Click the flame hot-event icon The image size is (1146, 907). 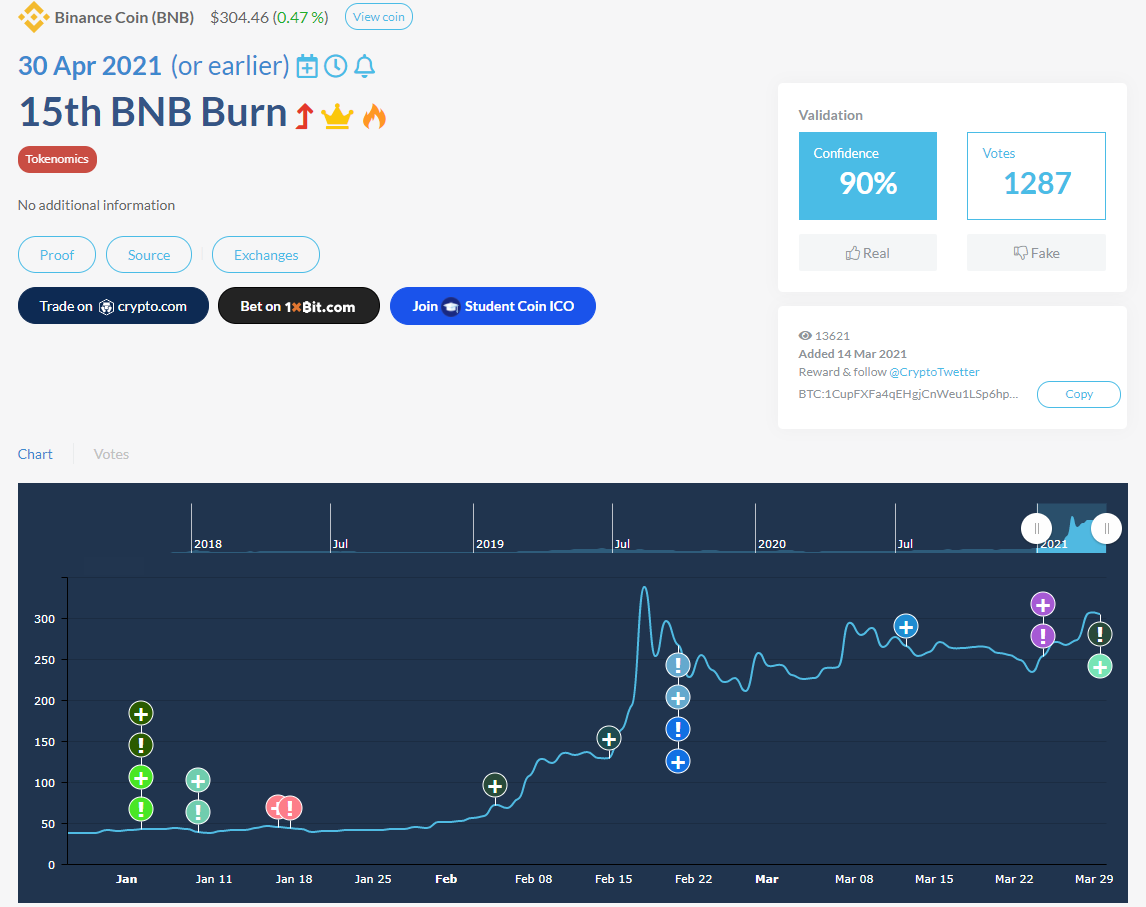pos(374,117)
